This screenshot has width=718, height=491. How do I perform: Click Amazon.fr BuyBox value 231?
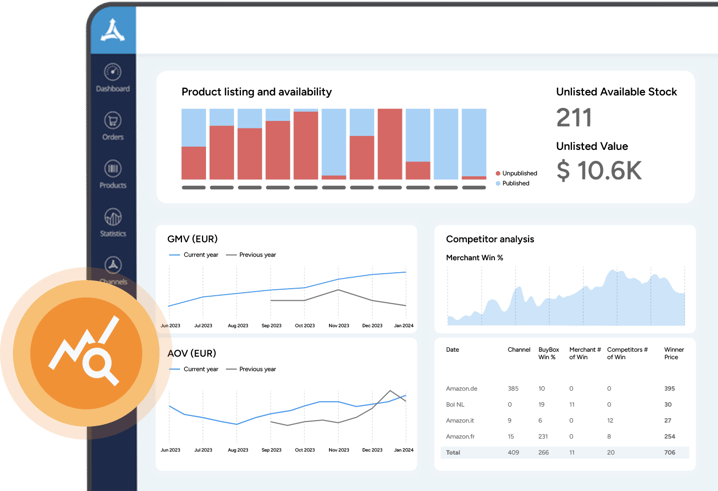[543, 436]
